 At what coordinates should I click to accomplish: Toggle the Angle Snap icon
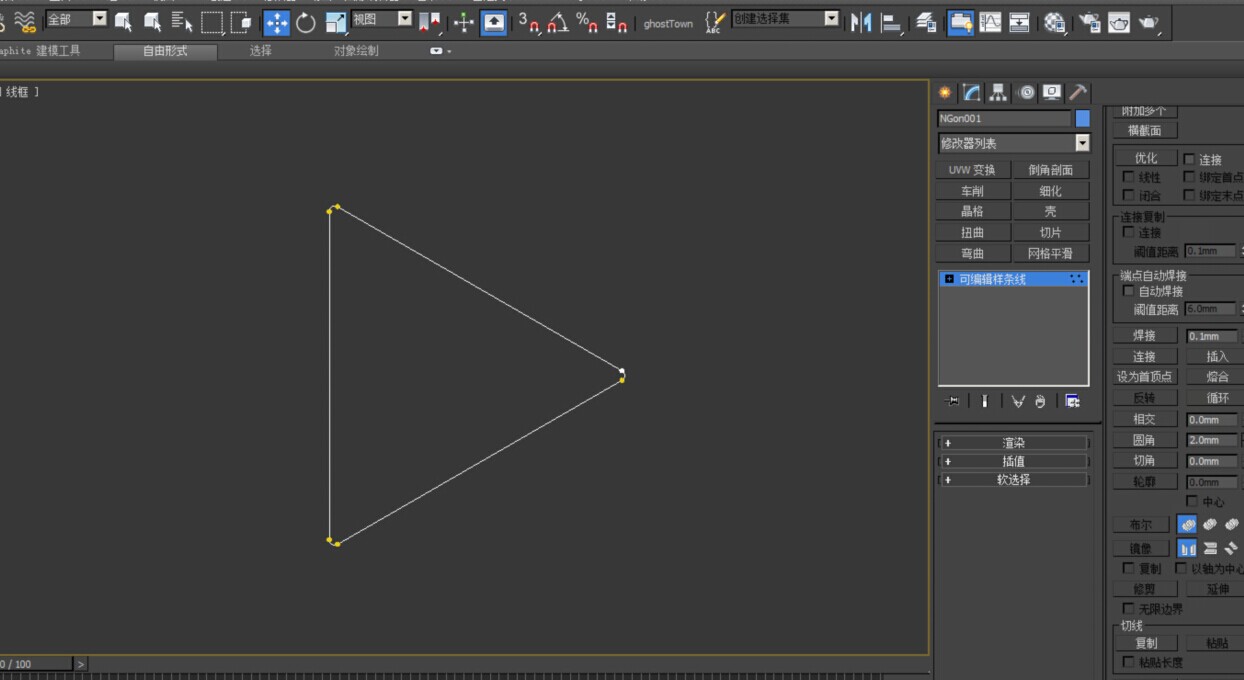(x=558, y=22)
